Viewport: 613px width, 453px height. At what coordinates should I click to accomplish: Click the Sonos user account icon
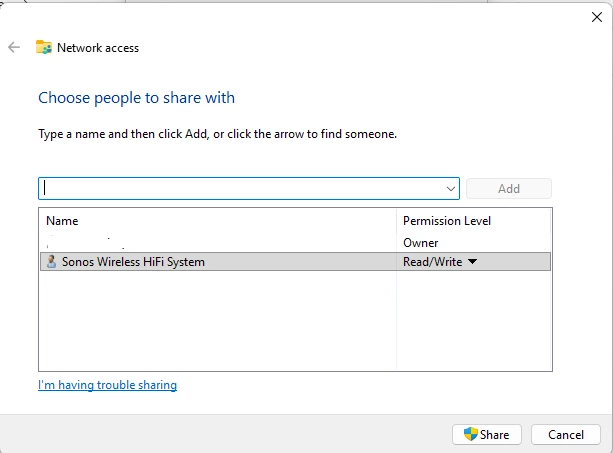51,262
